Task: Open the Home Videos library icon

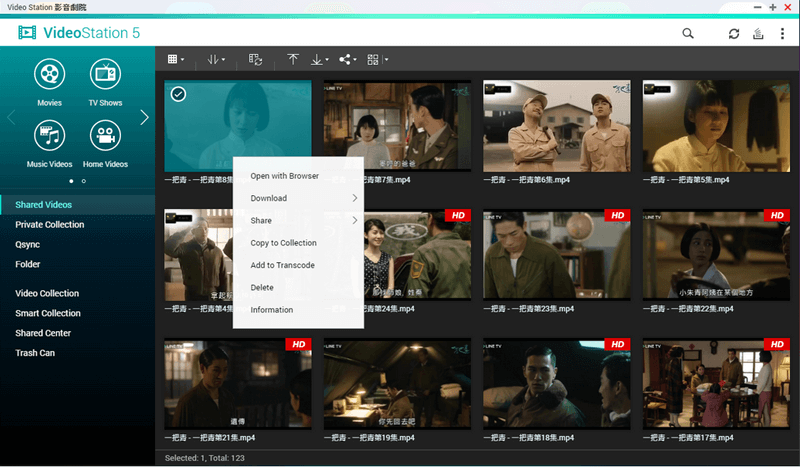Action: tap(105, 136)
